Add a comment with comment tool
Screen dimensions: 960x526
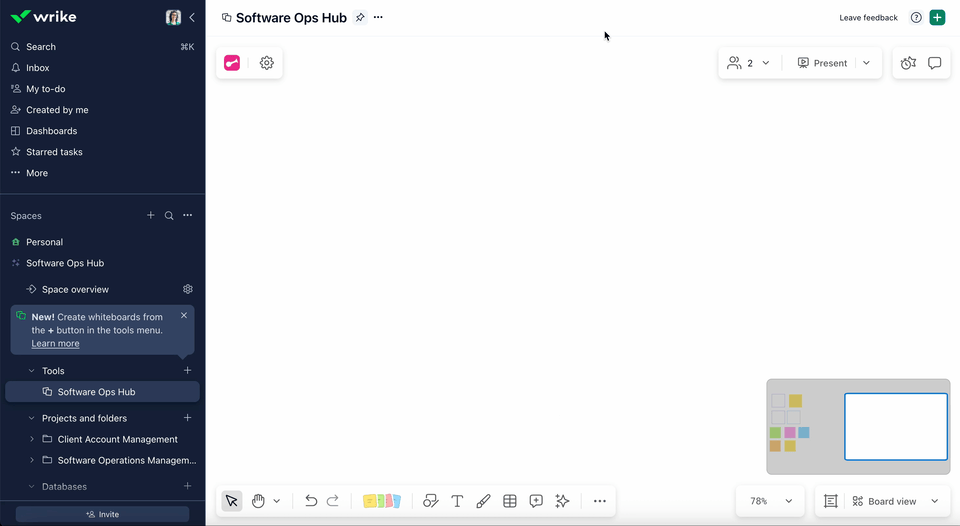[536, 501]
